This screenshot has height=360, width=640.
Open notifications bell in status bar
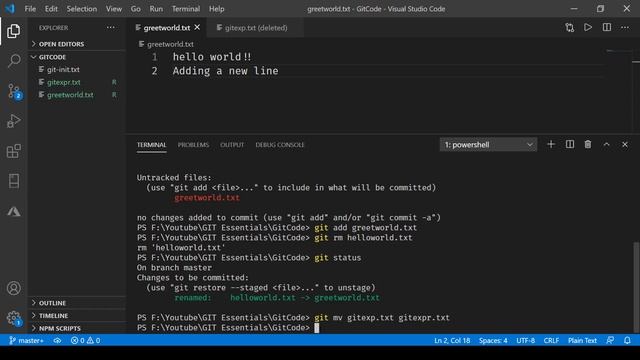pos(627,340)
